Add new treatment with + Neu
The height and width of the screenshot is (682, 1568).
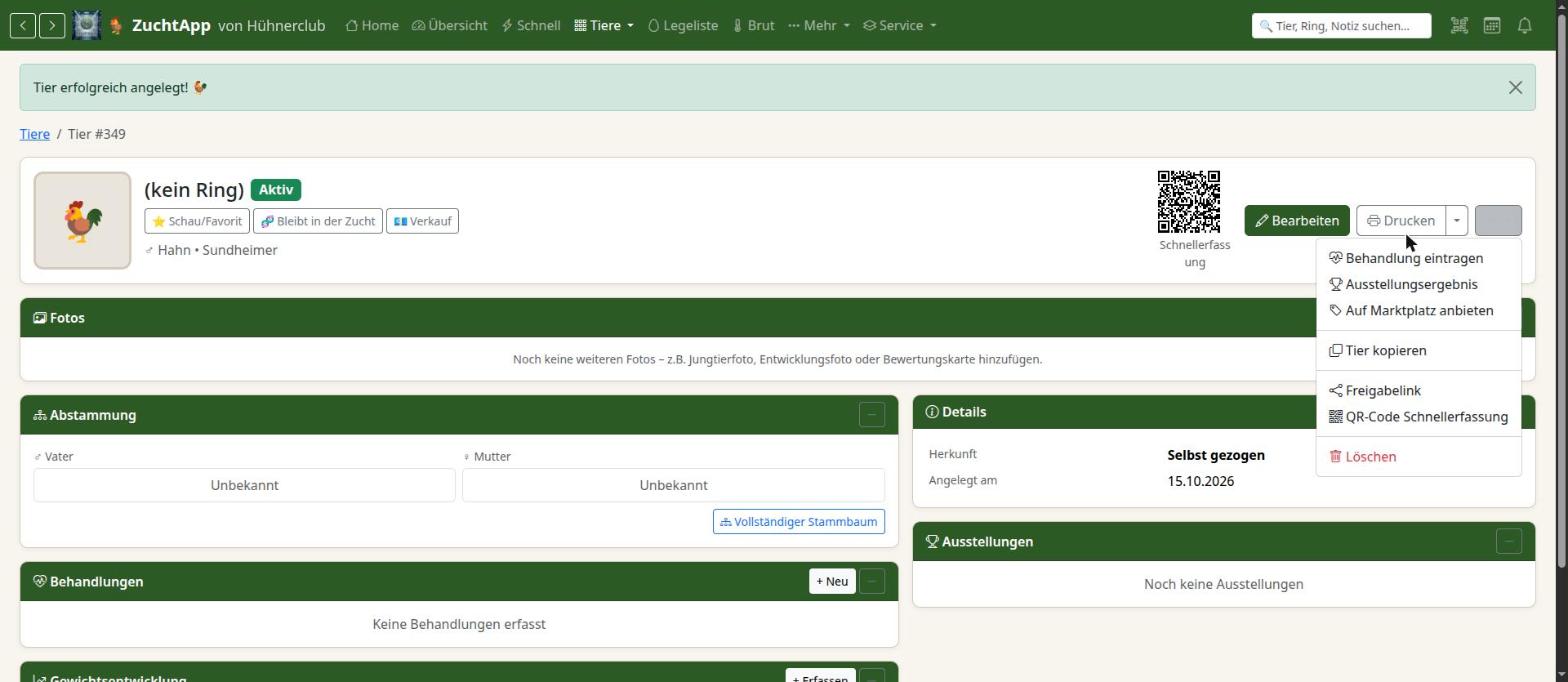[832, 581]
